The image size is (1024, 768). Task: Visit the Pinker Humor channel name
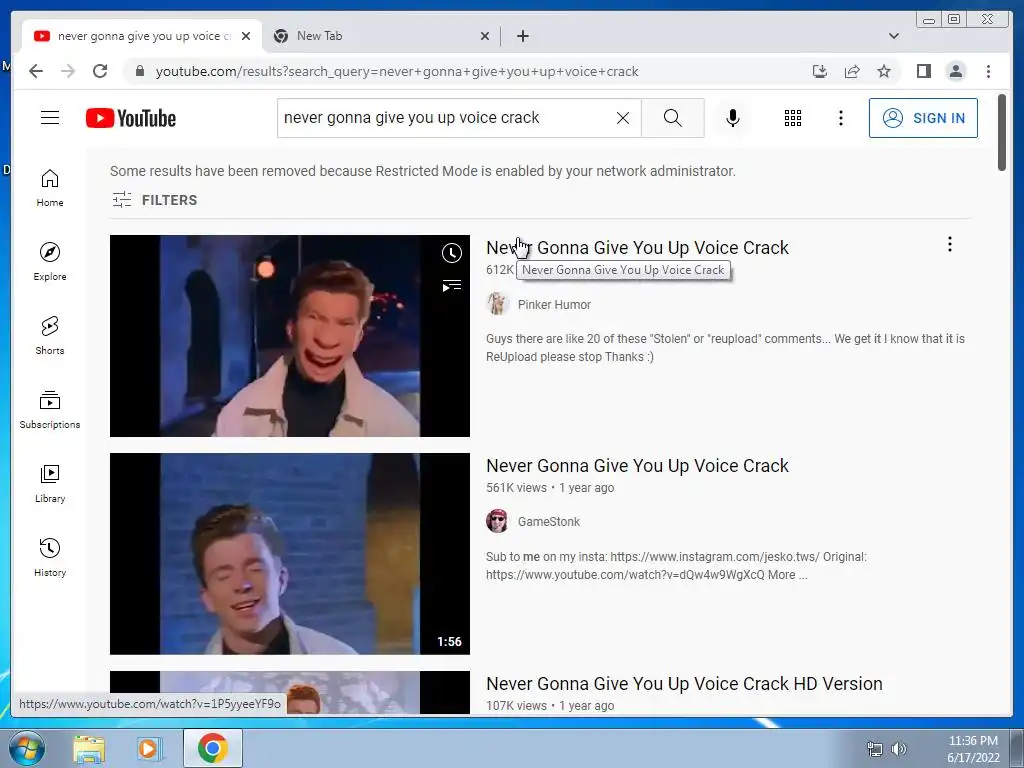[554, 304]
